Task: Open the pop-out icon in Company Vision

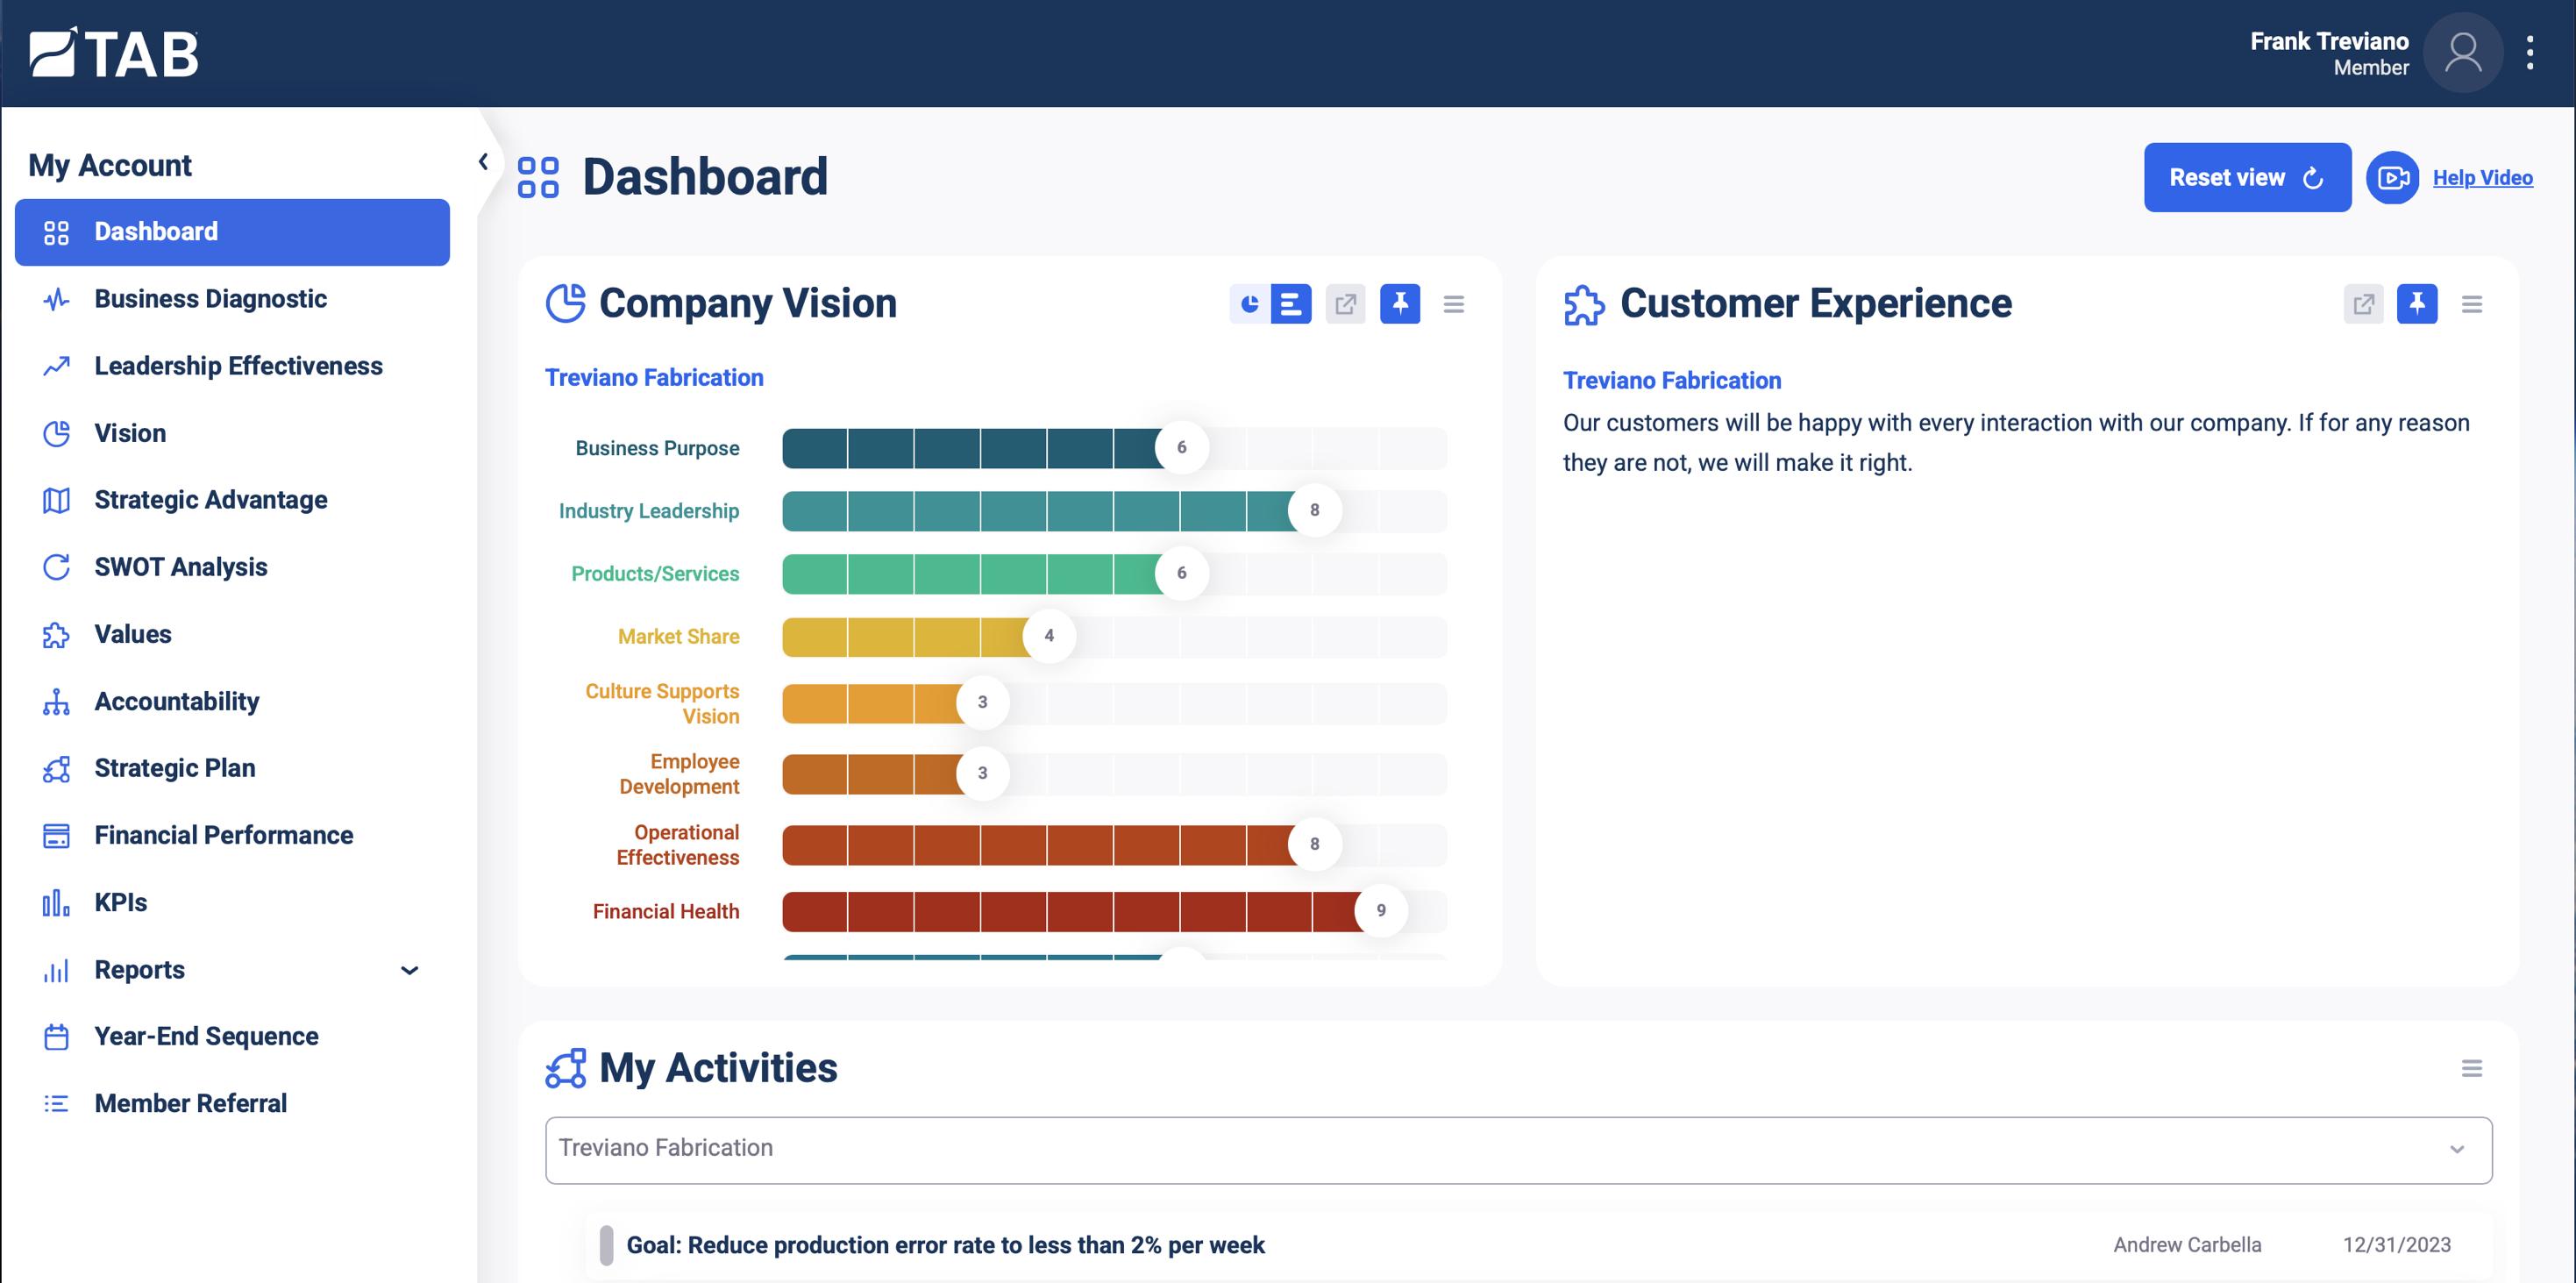Action: 1345,304
